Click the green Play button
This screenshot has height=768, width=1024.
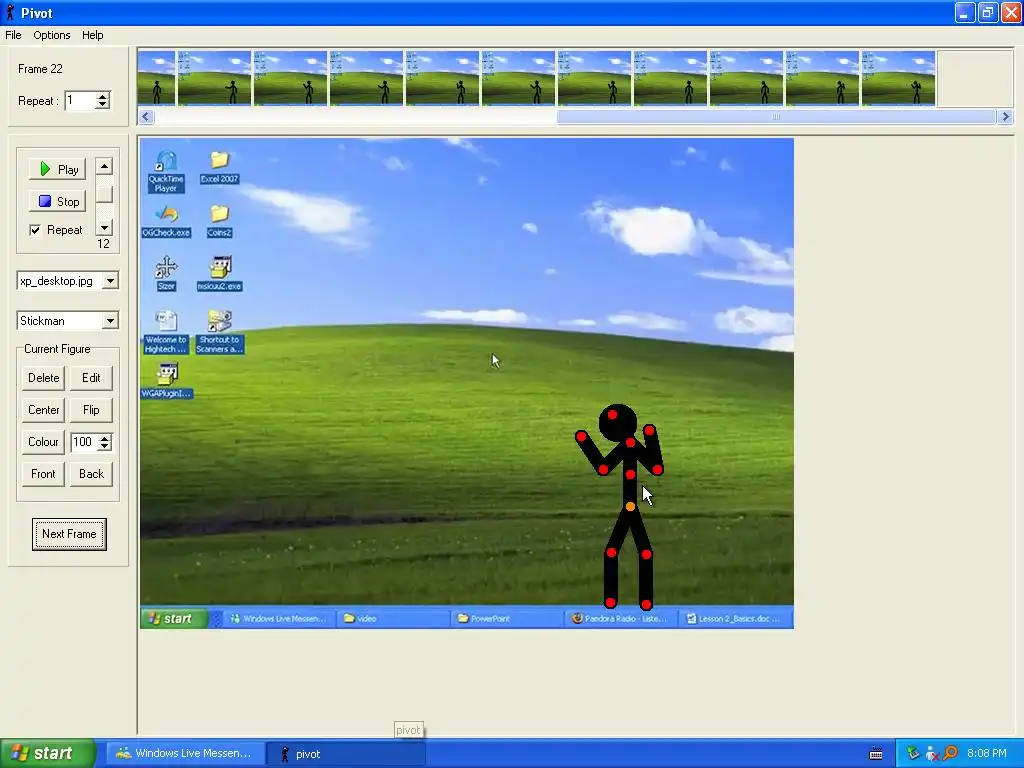[x=57, y=170]
